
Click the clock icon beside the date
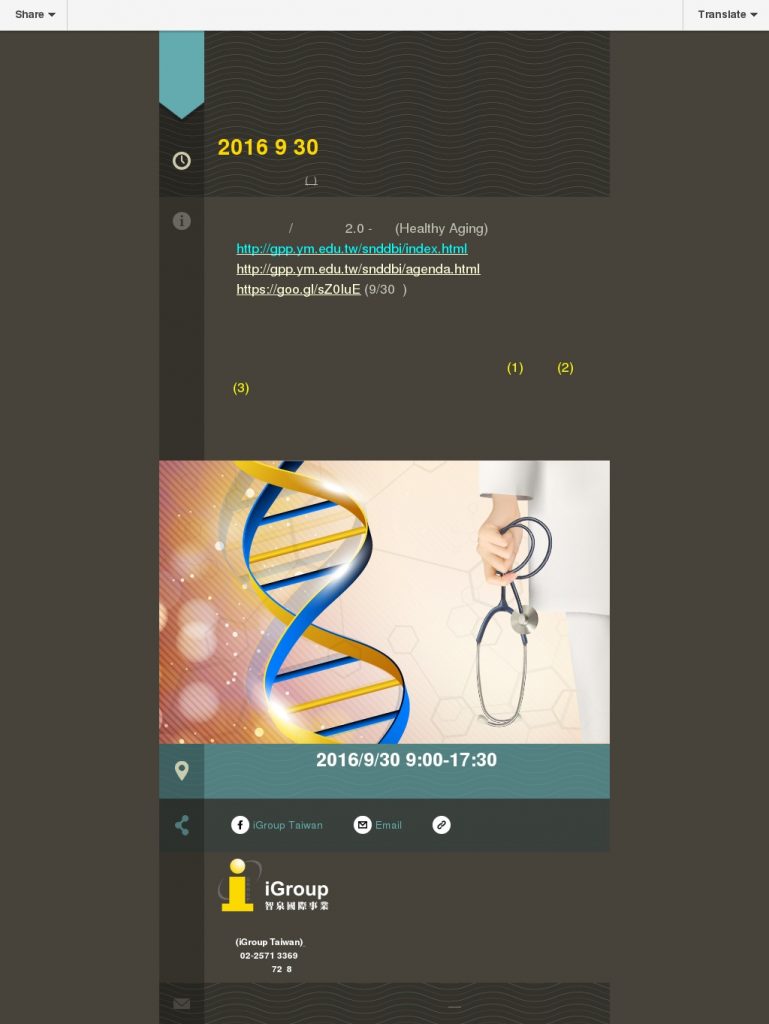click(181, 161)
